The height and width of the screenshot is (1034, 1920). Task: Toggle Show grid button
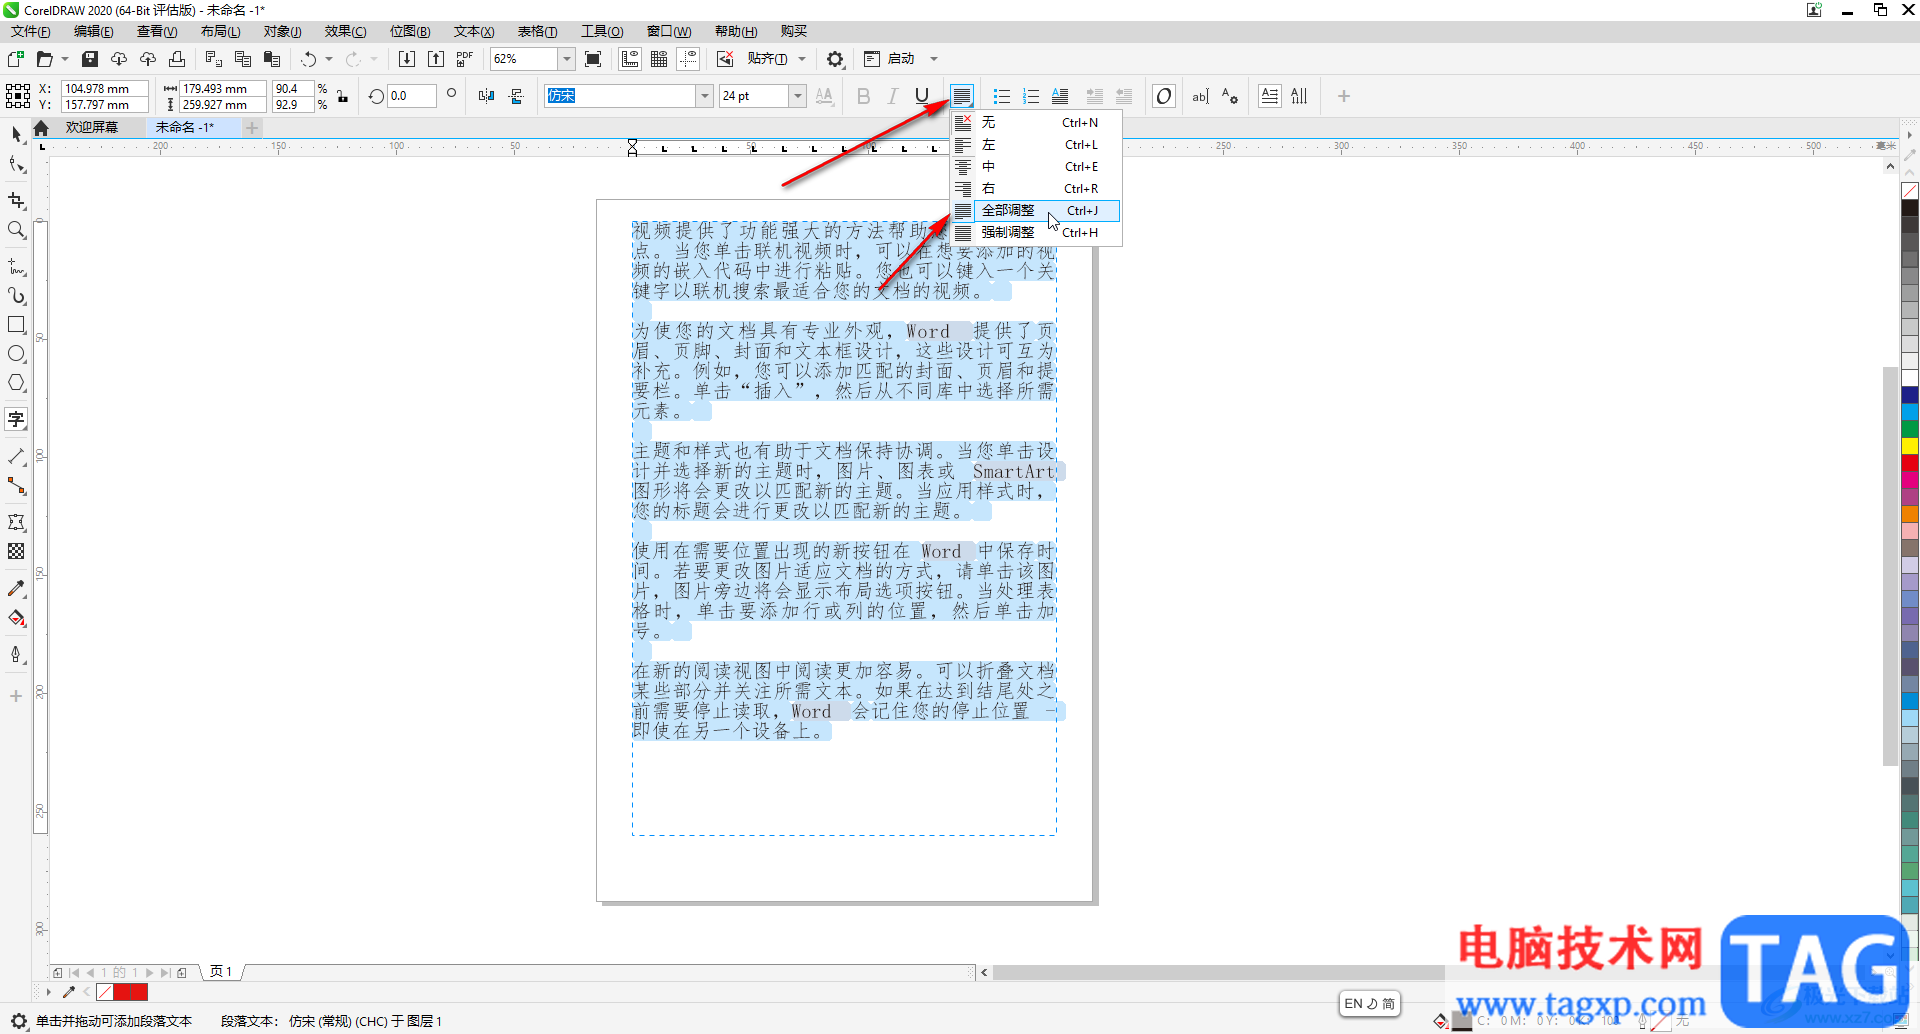[x=659, y=59]
